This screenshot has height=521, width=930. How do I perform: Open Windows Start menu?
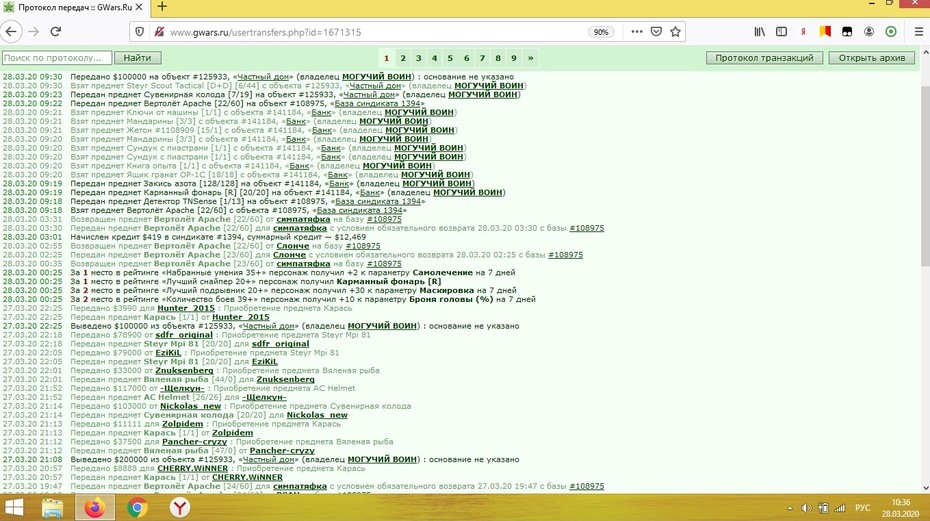(14, 508)
